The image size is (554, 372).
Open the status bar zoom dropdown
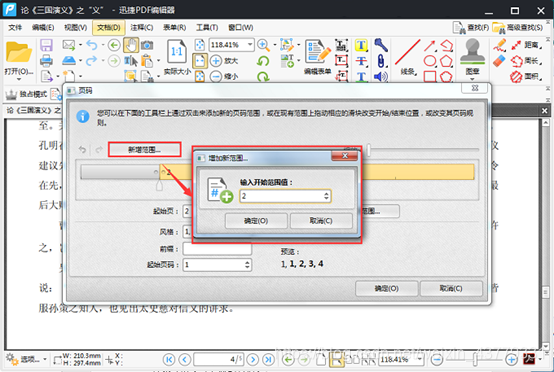tap(419, 359)
